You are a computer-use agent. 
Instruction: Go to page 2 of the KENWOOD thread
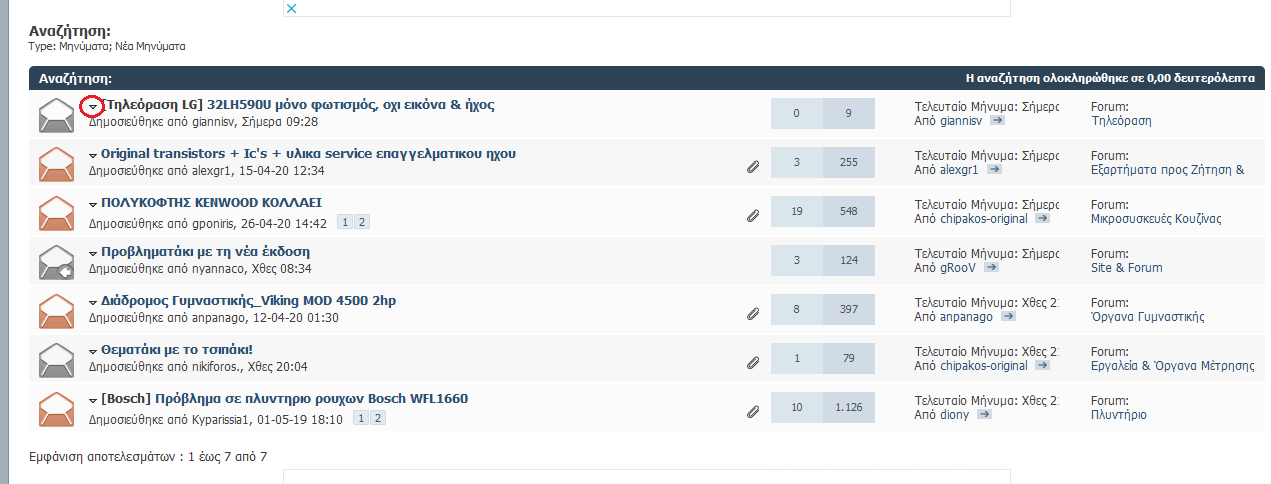363,222
